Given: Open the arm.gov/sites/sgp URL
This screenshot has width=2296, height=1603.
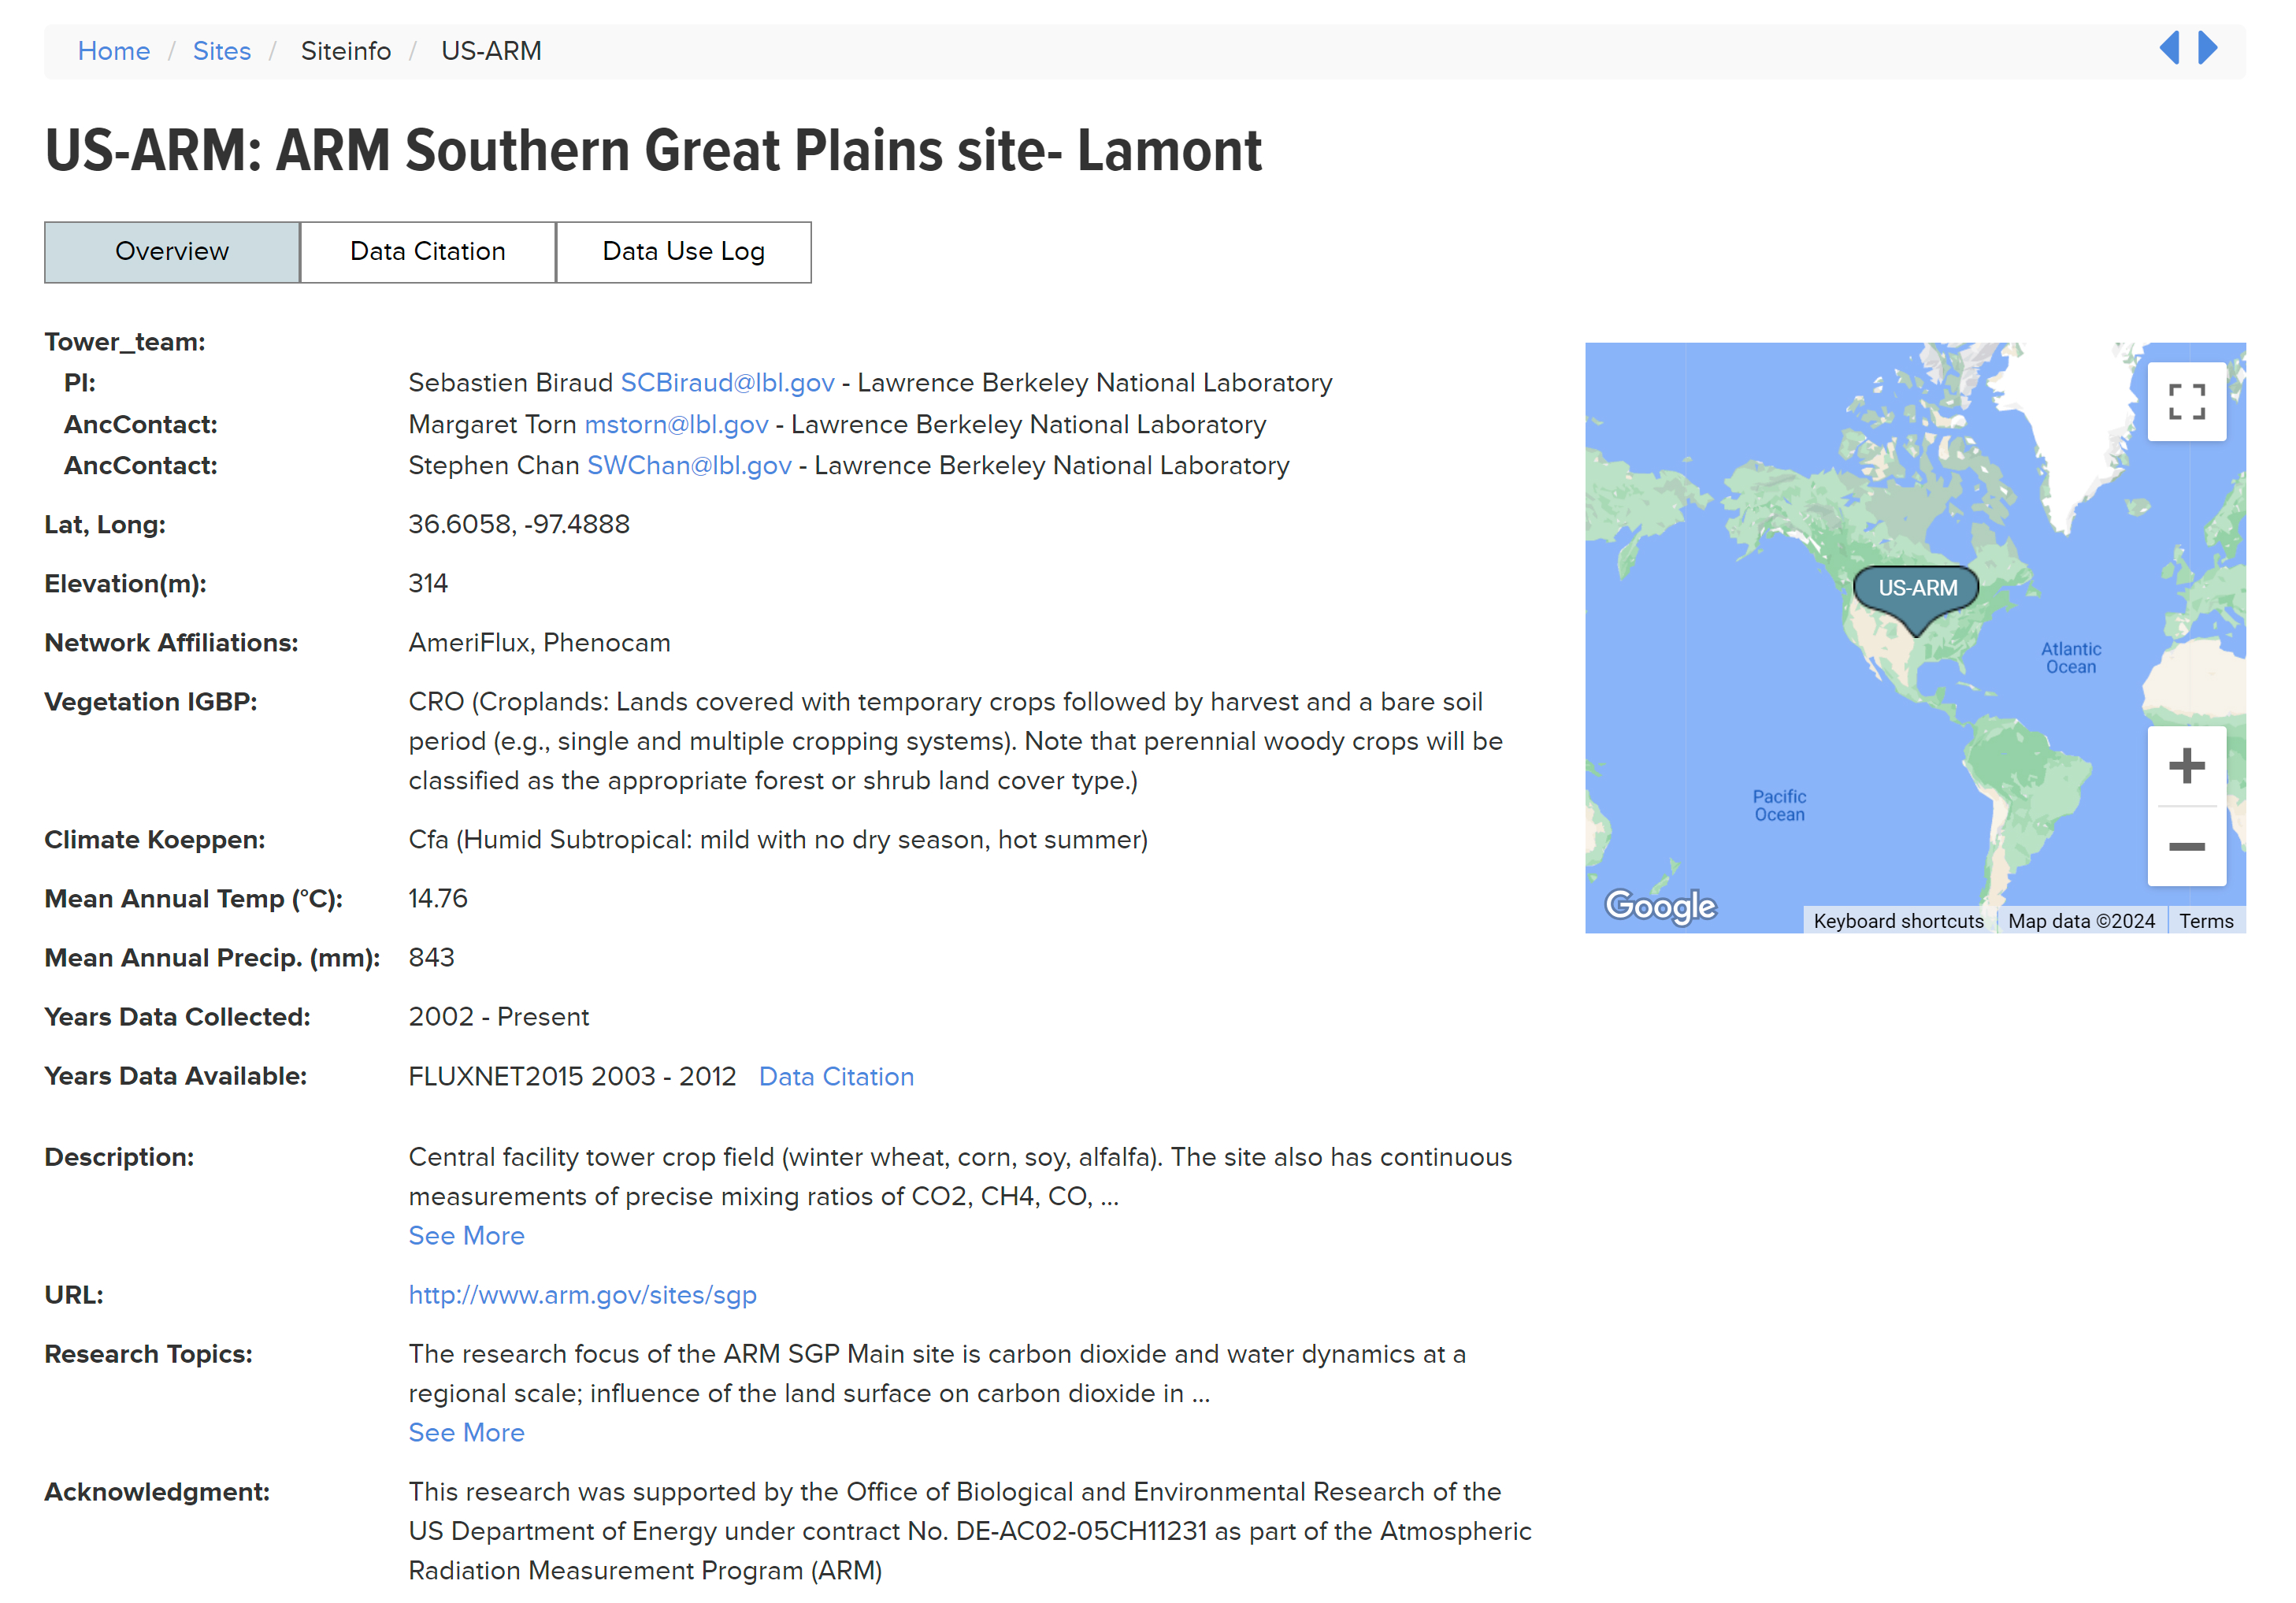Looking at the screenshot, I should click(582, 1295).
